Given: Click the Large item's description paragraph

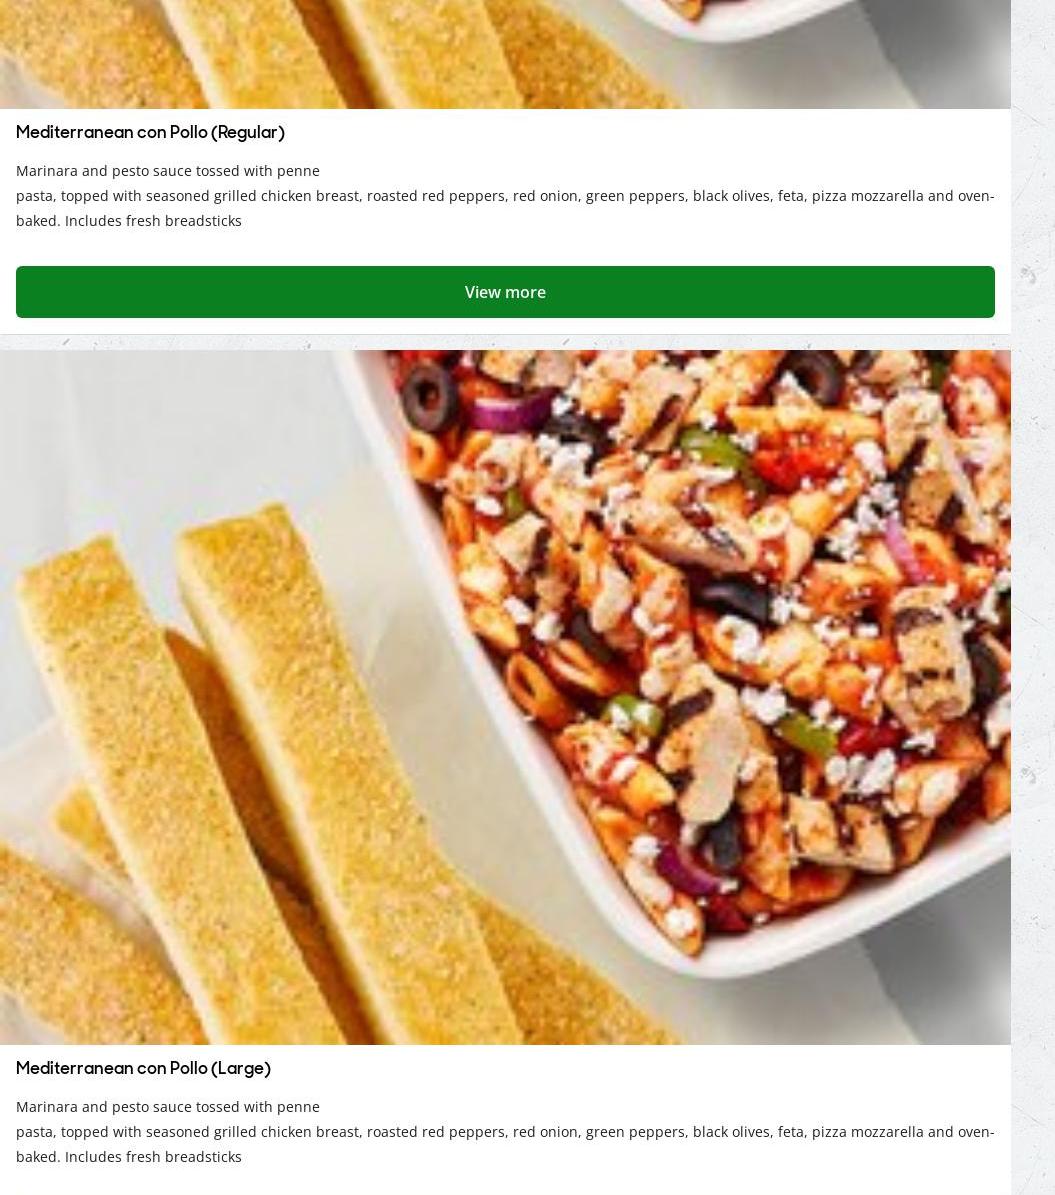Looking at the screenshot, I should 505,1131.
